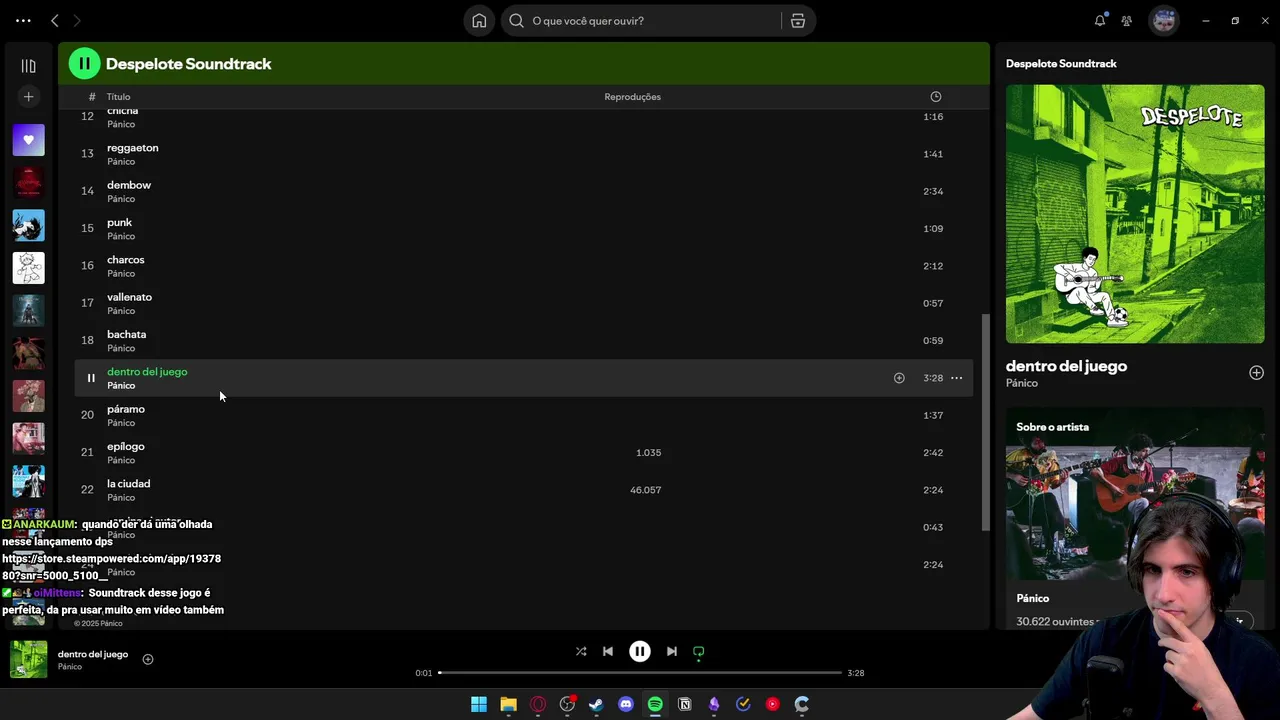Pause with the green header button
The height and width of the screenshot is (720, 1280).
84,64
